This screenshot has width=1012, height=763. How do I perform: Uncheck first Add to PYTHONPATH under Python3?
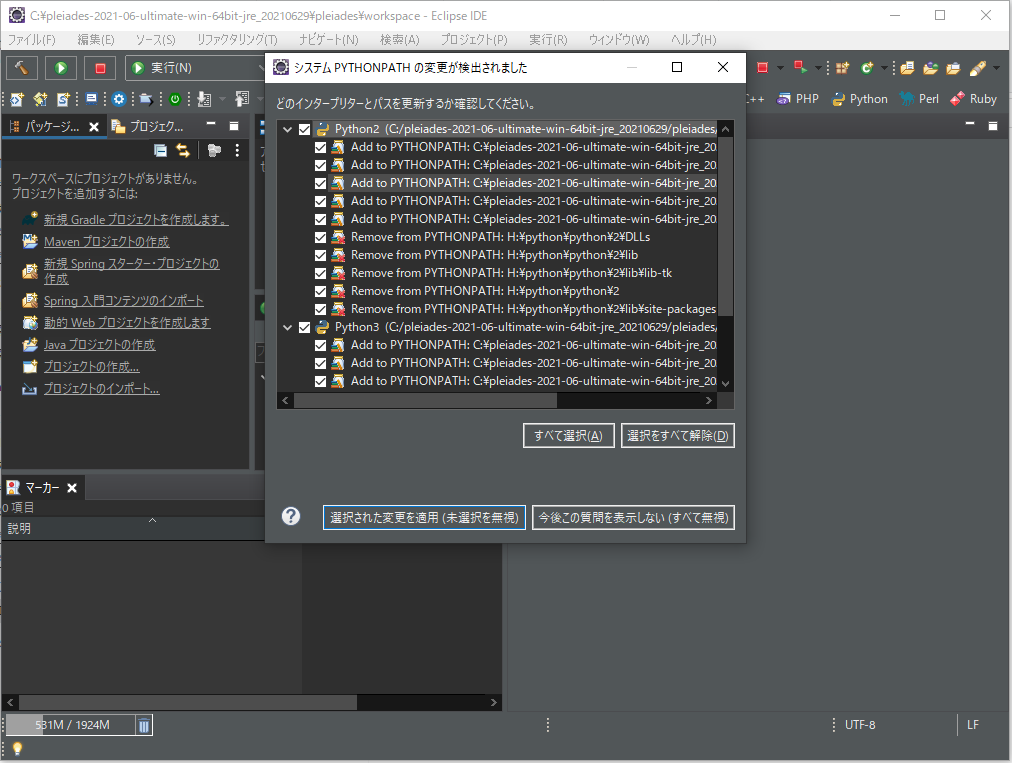pyautogui.click(x=321, y=345)
